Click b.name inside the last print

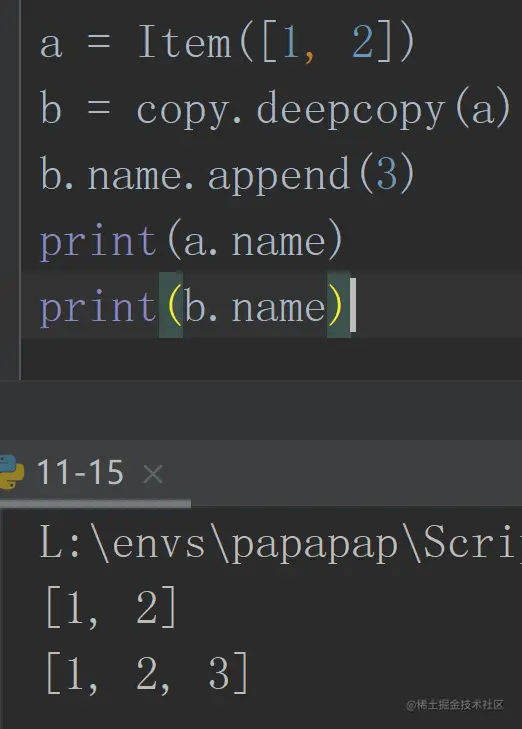pos(255,307)
